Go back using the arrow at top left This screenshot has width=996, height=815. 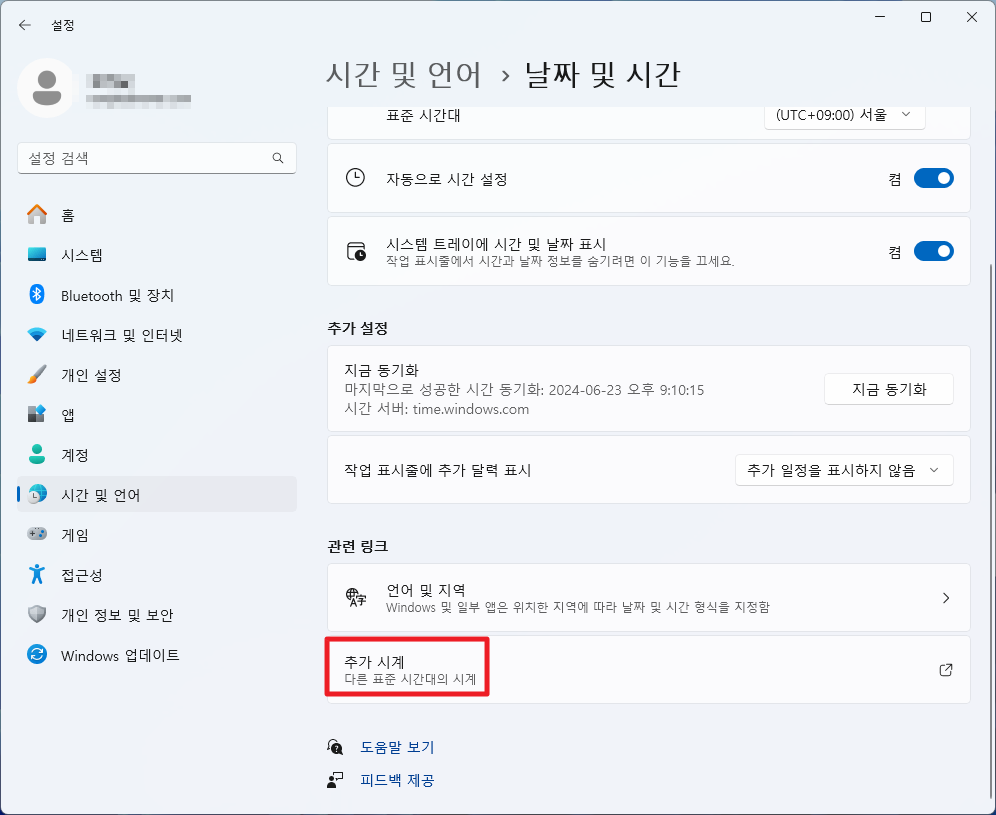(24, 25)
